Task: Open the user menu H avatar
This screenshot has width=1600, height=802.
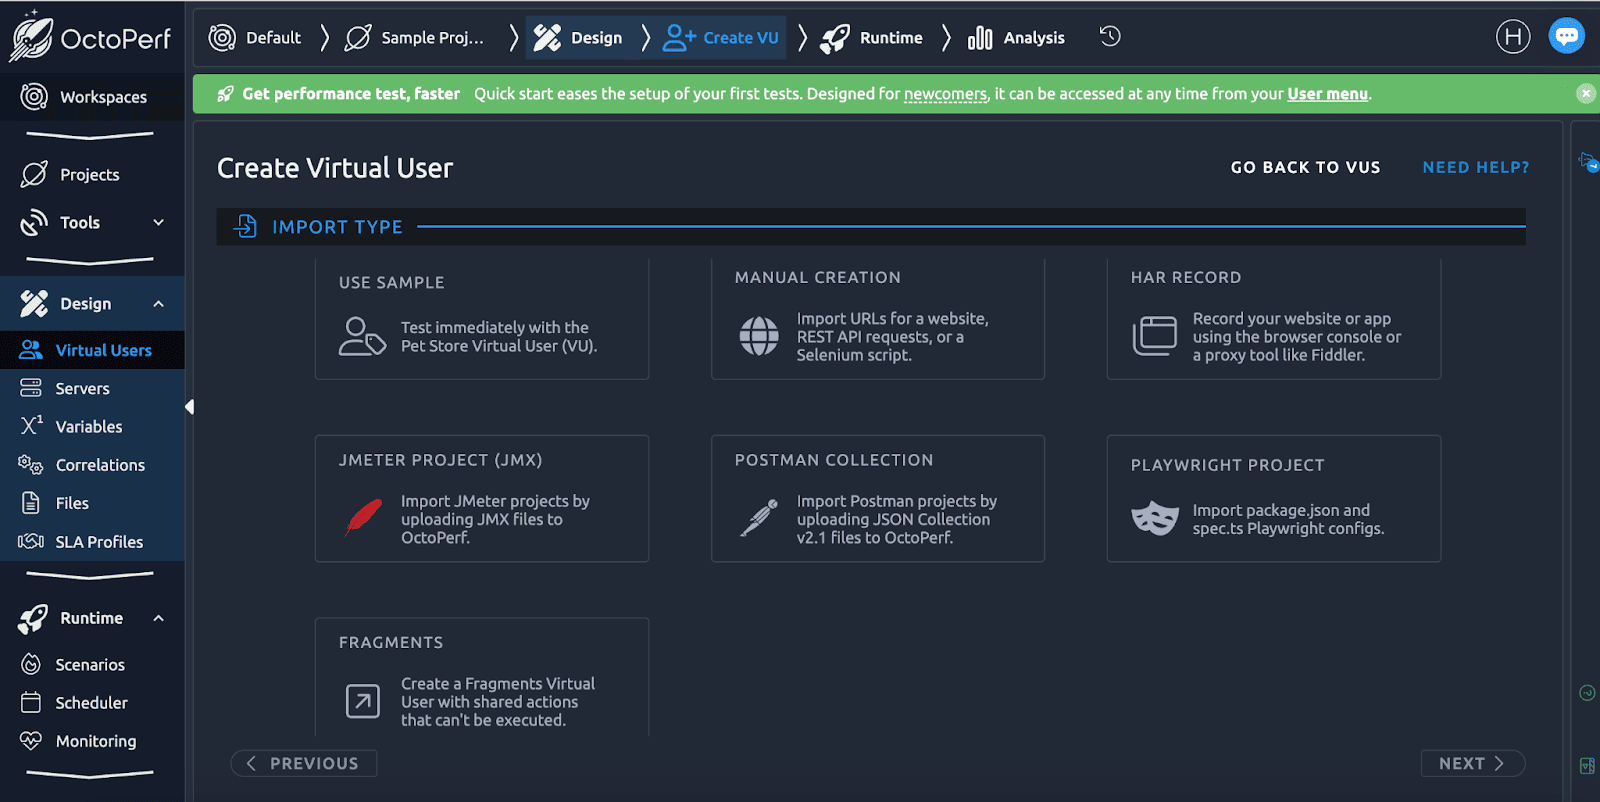Action: point(1513,37)
